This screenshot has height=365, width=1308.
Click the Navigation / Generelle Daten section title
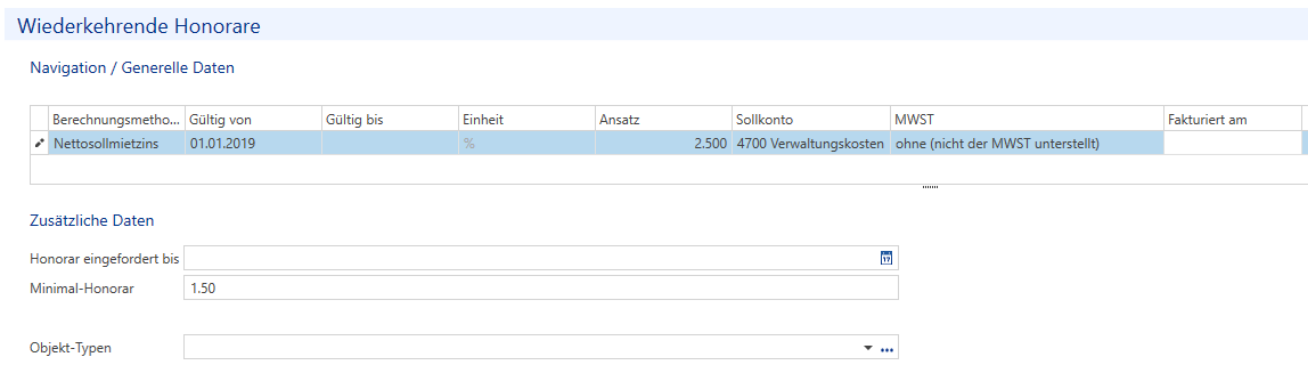tap(133, 68)
